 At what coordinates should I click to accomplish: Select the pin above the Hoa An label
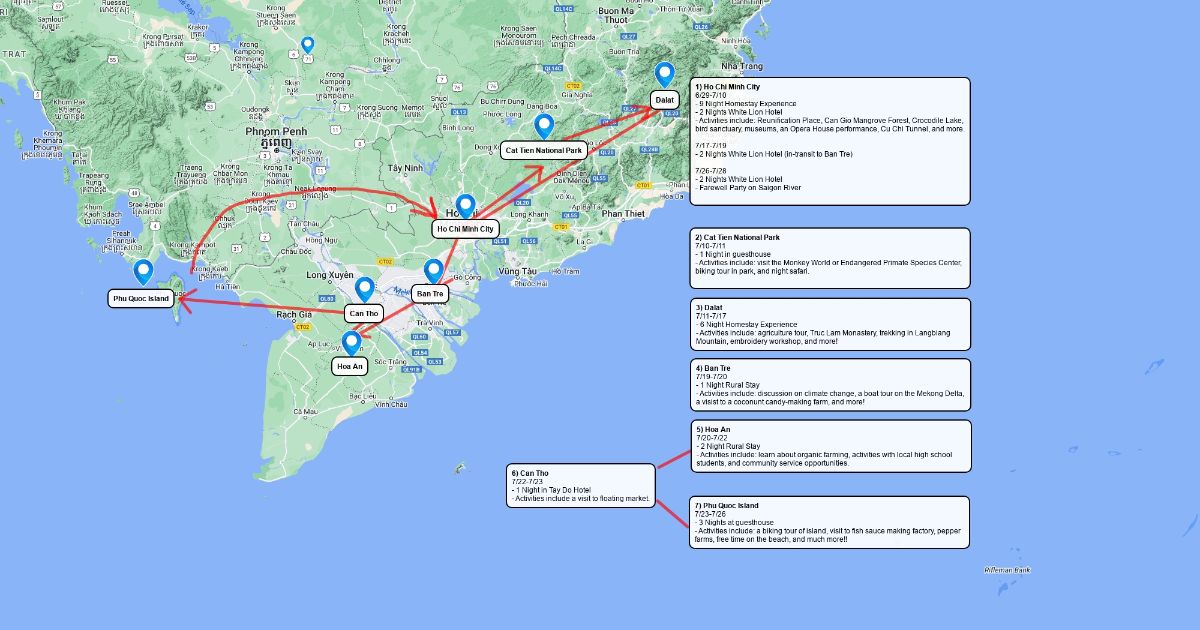(350, 343)
